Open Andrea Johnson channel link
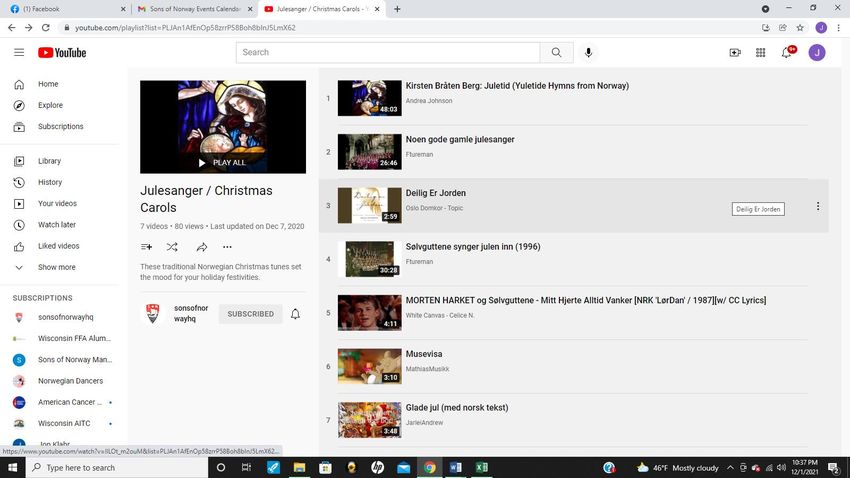This screenshot has width=850, height=478. click(x=429, y=101)
